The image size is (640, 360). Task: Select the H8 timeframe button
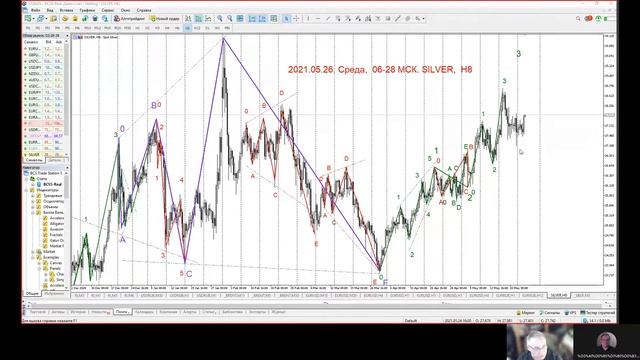pyautogui.click(x=187, y=28)
